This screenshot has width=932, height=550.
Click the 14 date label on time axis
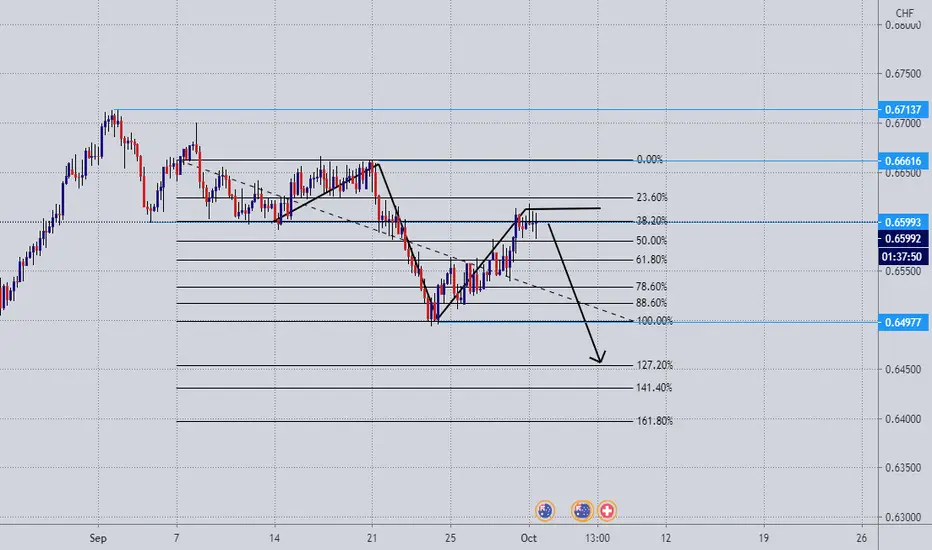pyautogui.click(x=274, y=538)
